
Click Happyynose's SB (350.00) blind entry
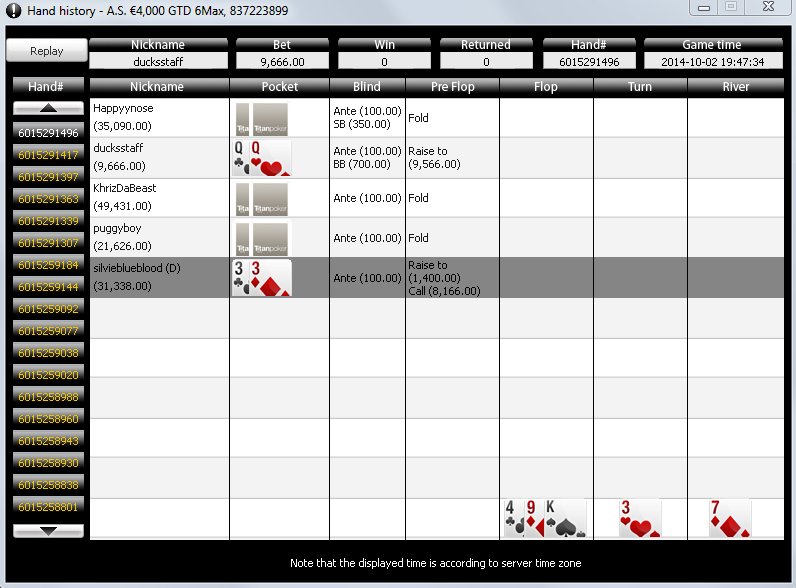coord(361,124)
